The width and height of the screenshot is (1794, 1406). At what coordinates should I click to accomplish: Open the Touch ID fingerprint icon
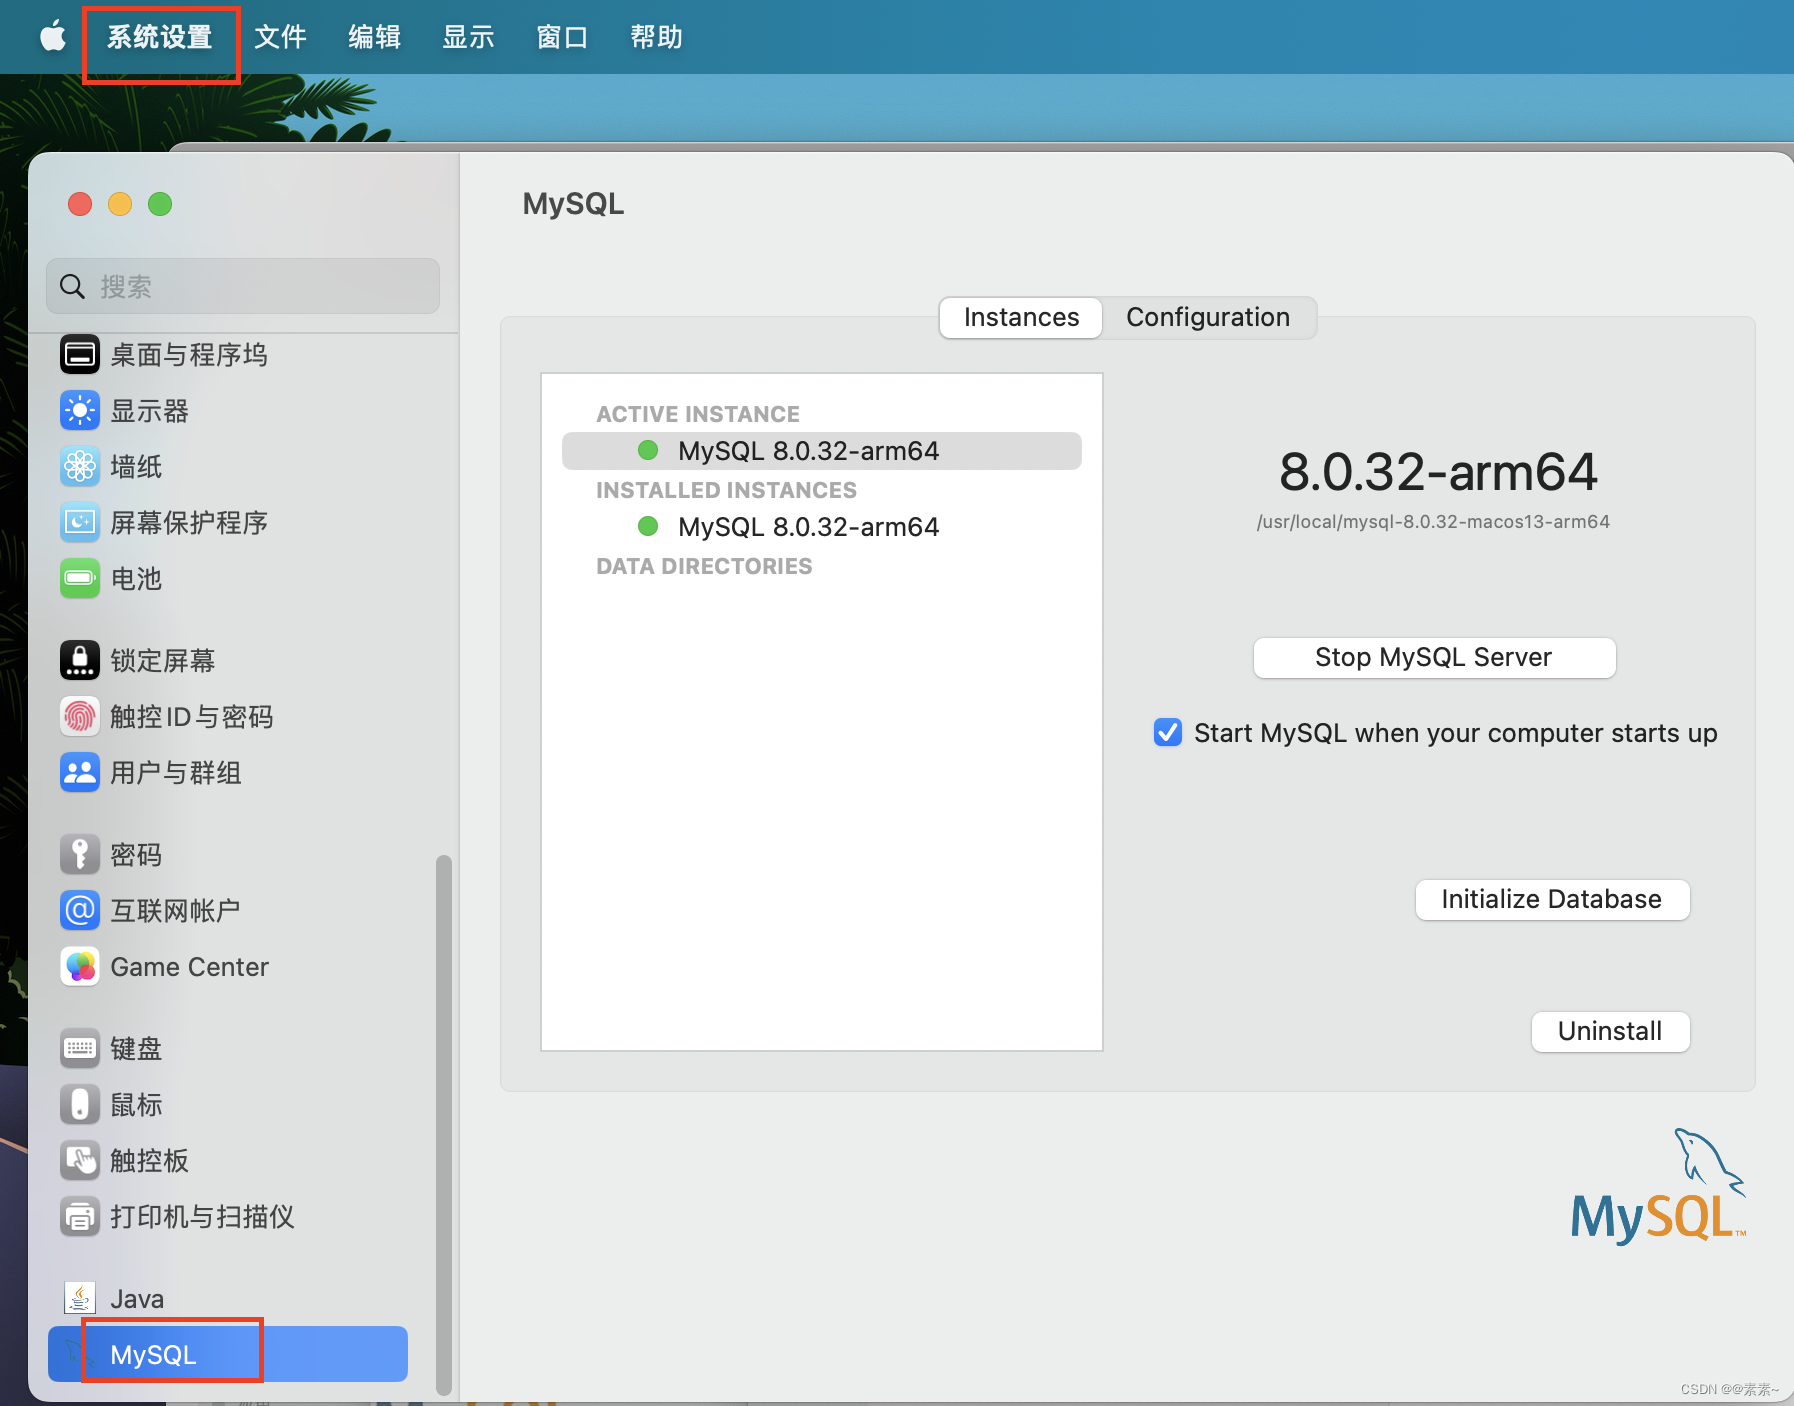tap(80, 716)
